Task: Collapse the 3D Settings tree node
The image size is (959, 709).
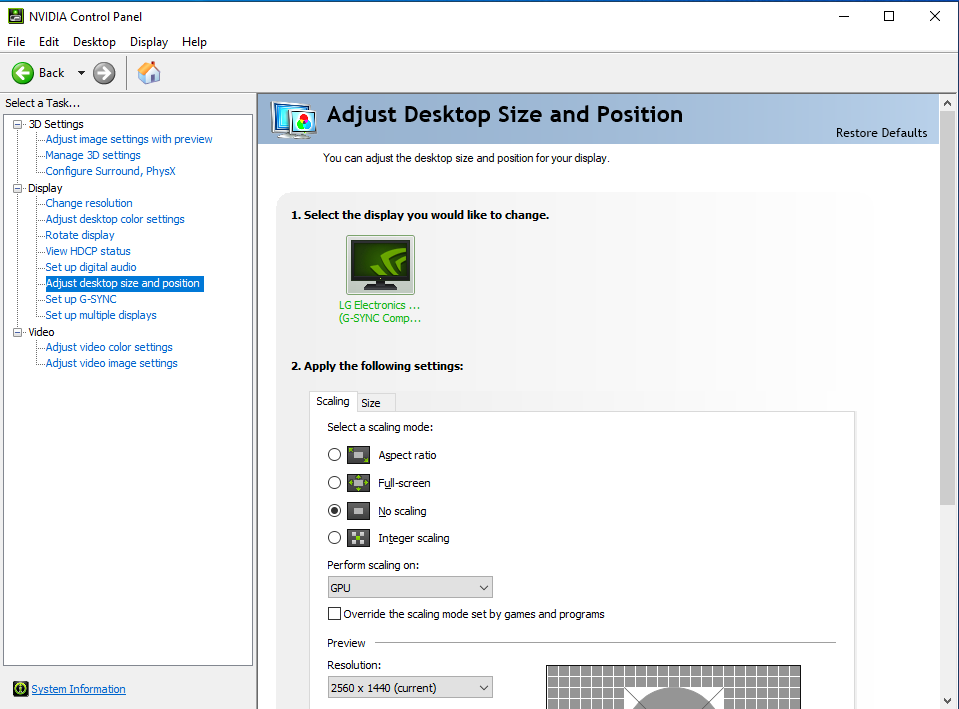Action: (x=17, y=124)
